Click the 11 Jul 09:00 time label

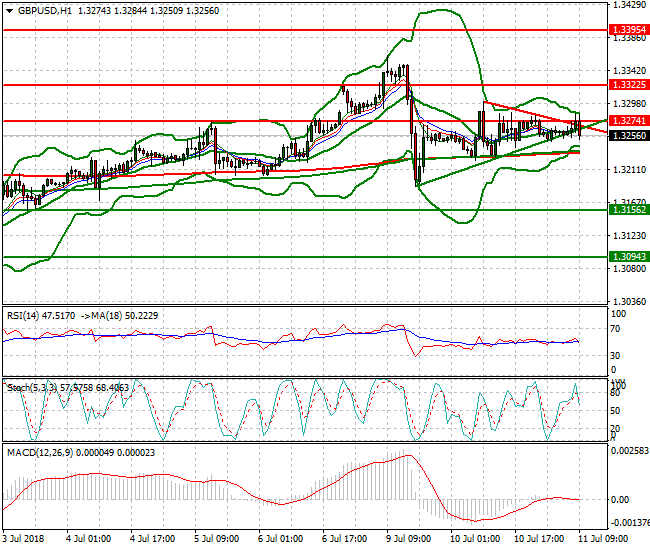(603, 539)
